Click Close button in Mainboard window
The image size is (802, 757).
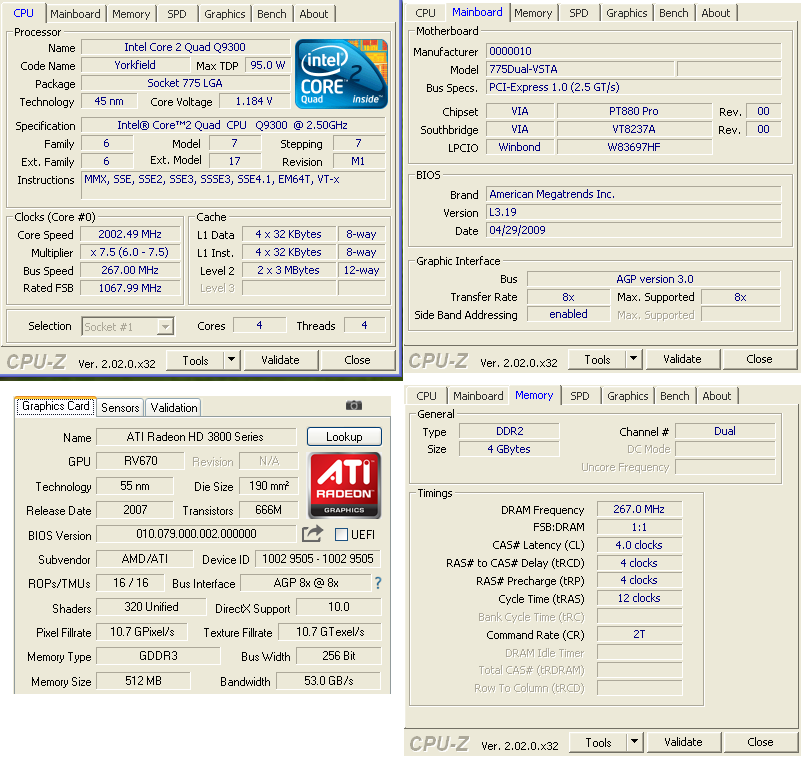coord(759,359)
